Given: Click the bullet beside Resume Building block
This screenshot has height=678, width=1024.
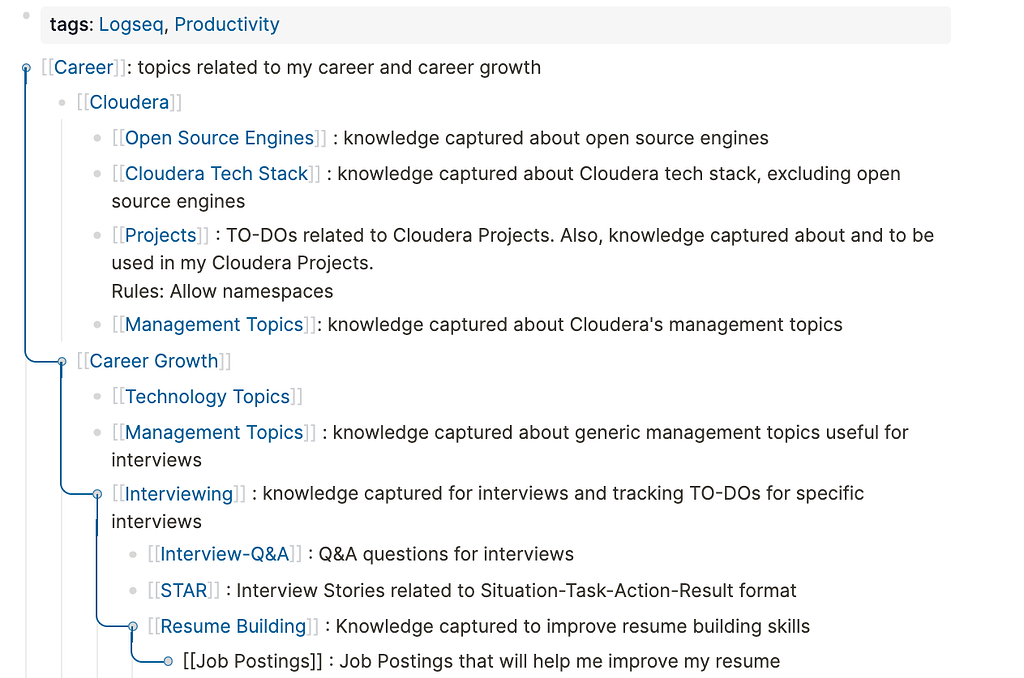Looking at the screenshot, I should coord(133,627).
